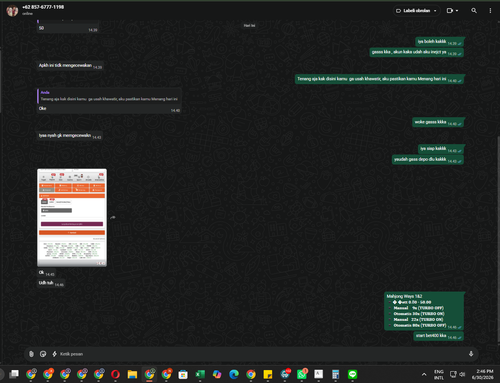This screenshot has width=500, height=383.
Task: Select the sent message "iya boleh kakkk"
Action: [x=439, y=42]
